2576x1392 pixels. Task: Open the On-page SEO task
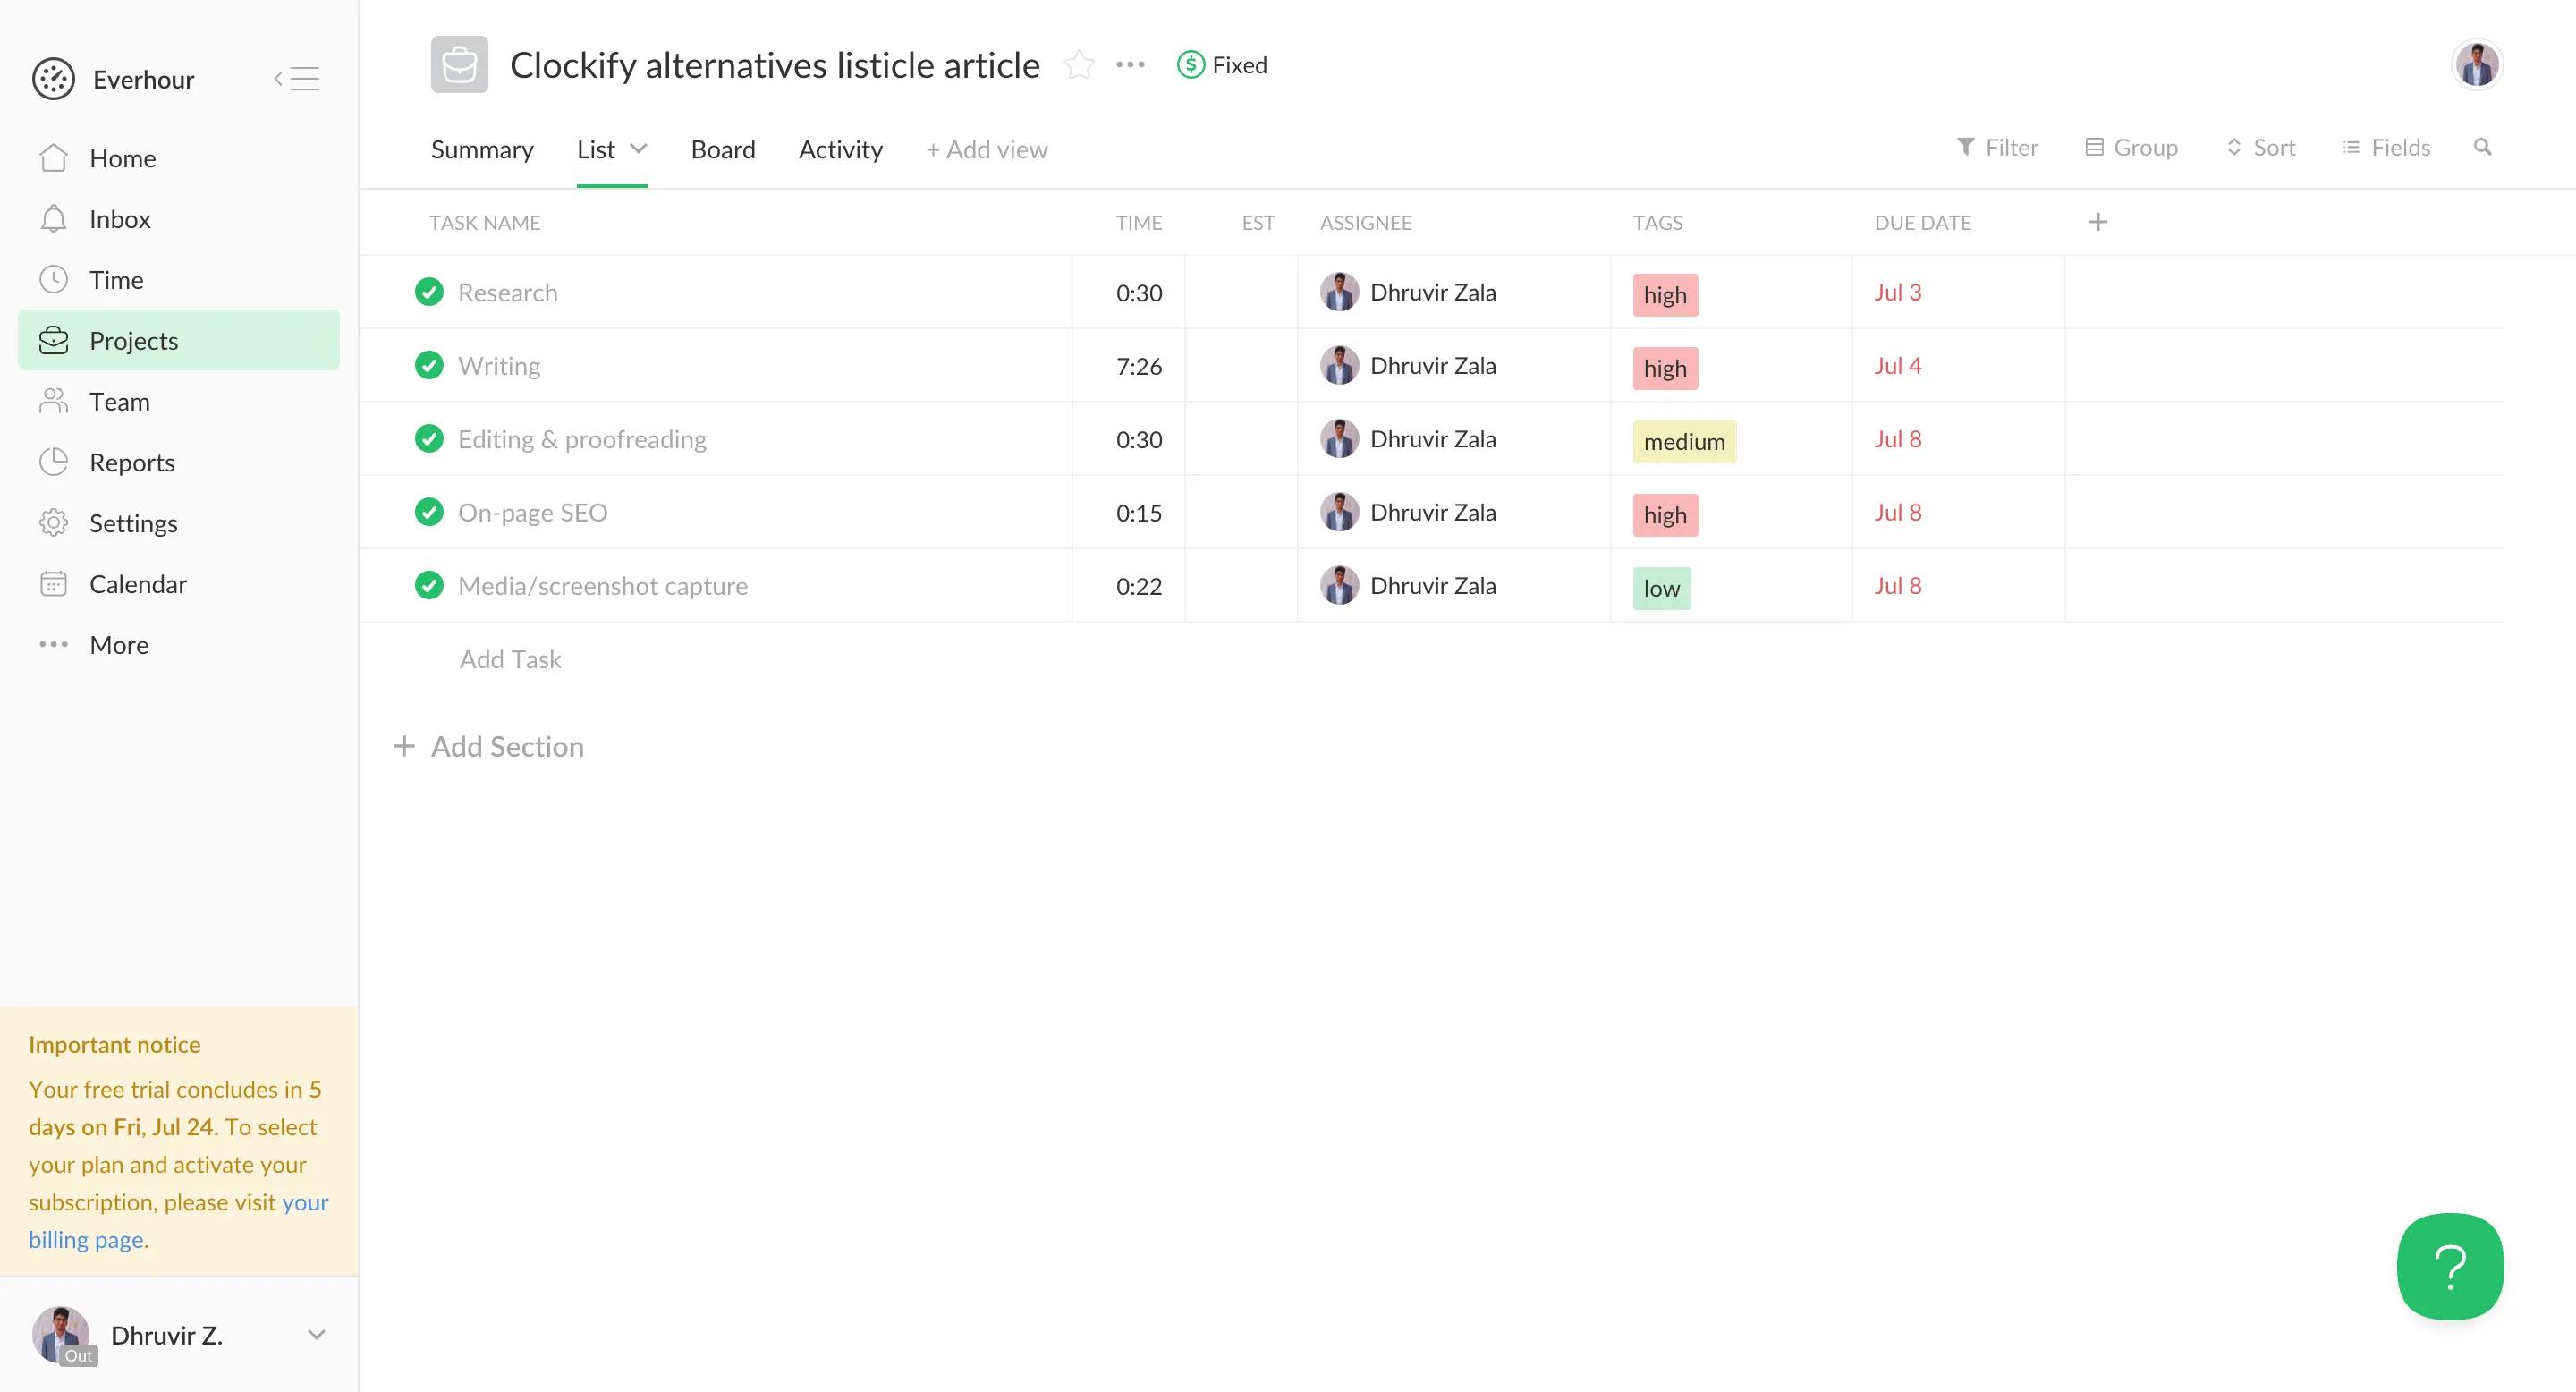tap(533, 512)
